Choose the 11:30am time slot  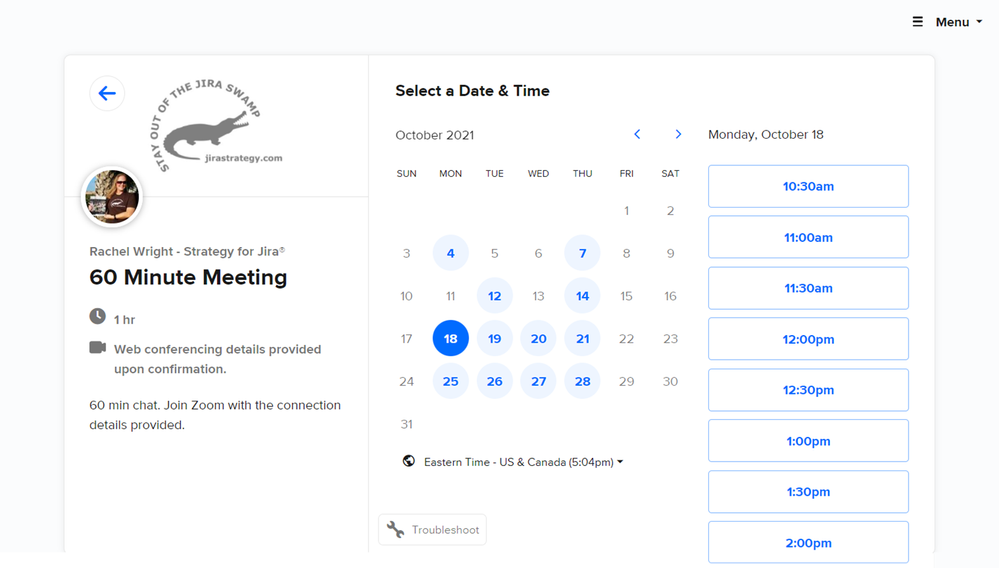[809, 288]
